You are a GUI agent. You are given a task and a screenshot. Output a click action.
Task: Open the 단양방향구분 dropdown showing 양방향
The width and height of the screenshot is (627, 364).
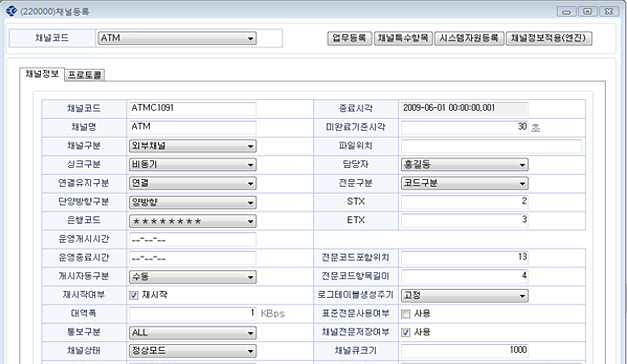[x=192, y=202]
